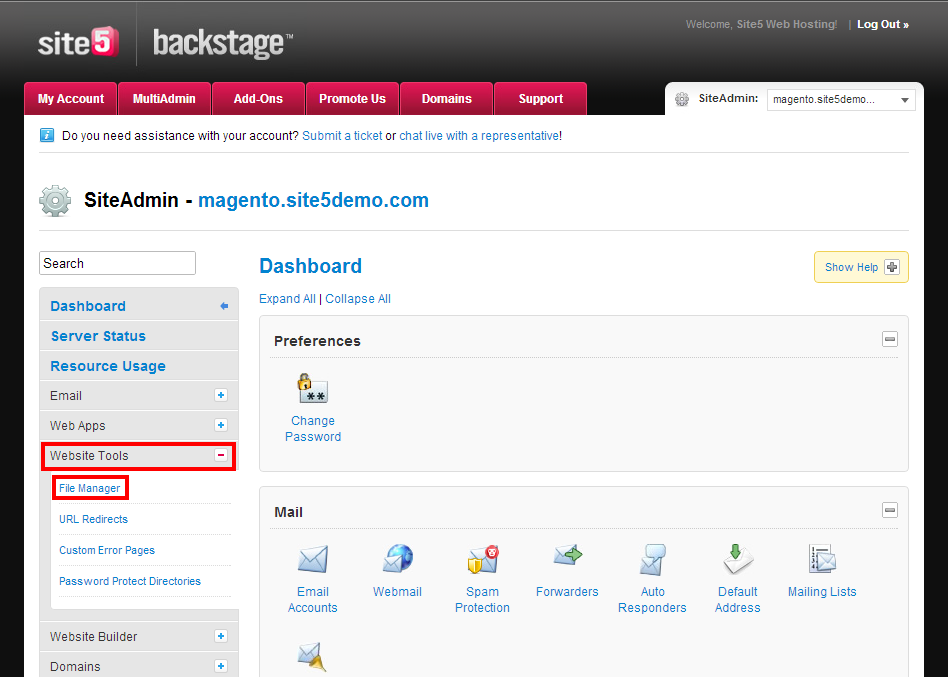
Task: Click the Submit a ticket link
Action: (342, 135)
